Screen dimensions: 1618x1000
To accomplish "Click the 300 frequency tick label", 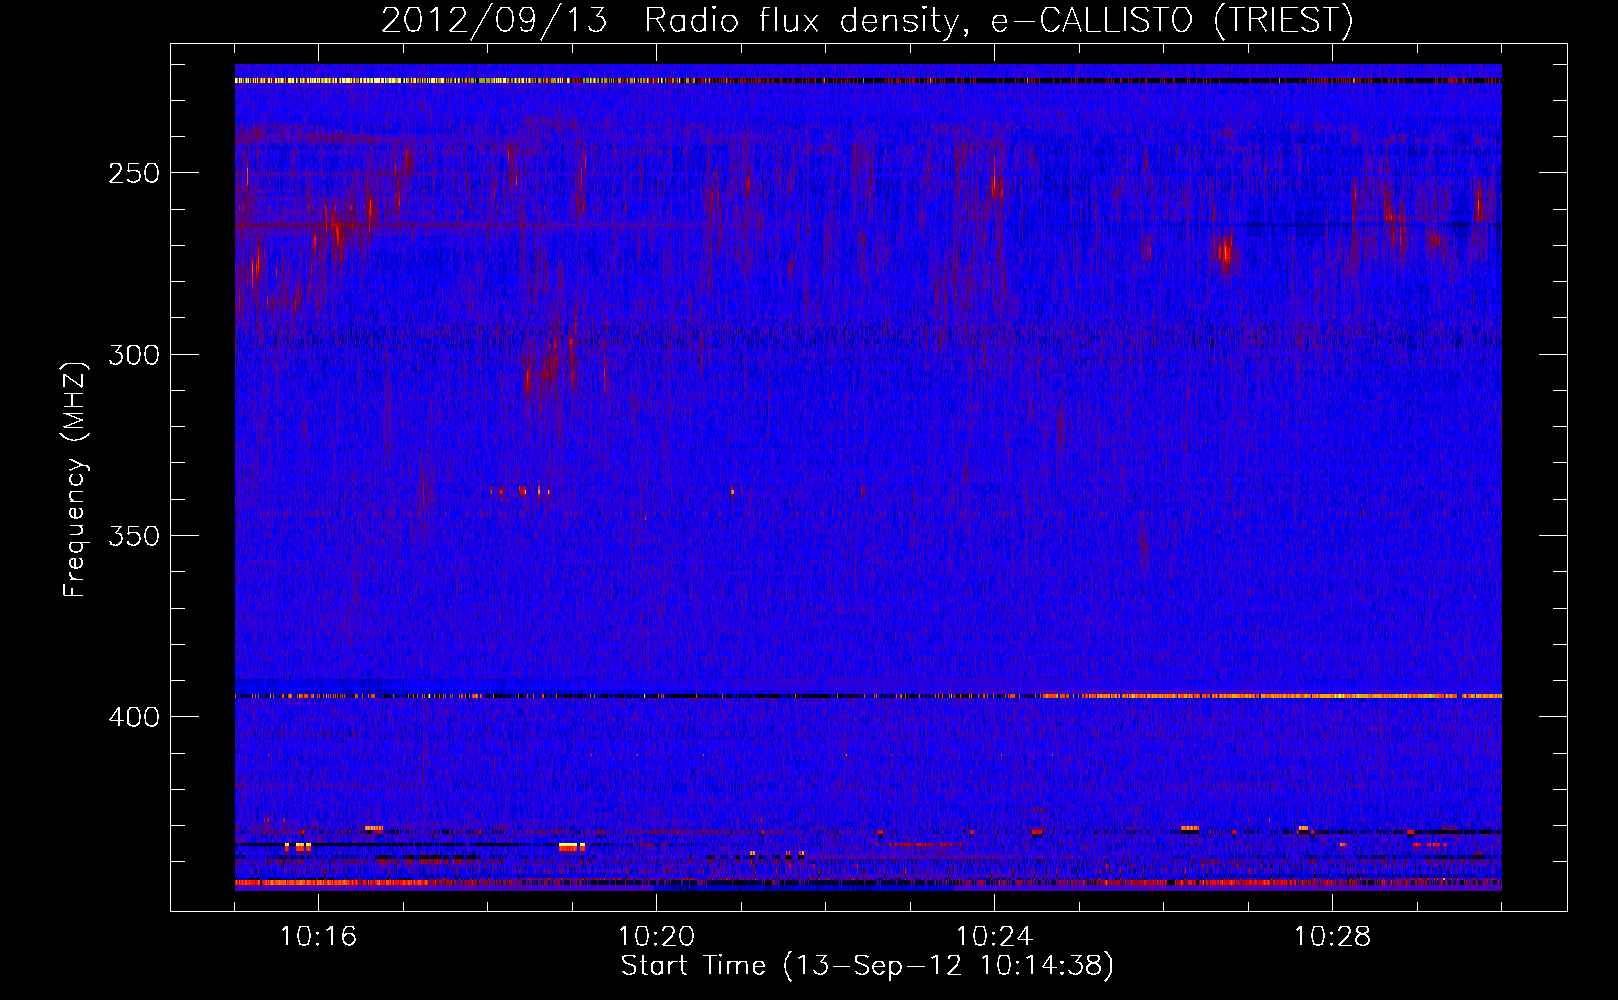I will pos(134,355).
